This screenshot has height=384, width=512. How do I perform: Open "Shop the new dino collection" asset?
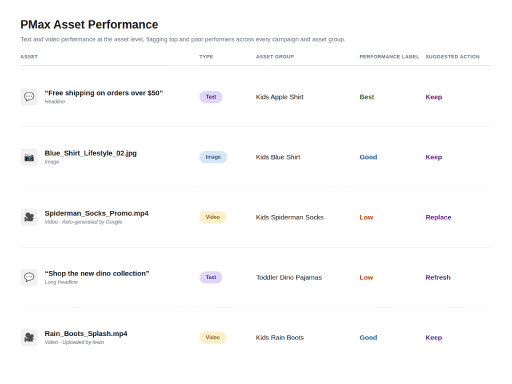click(x=97, y=274)
